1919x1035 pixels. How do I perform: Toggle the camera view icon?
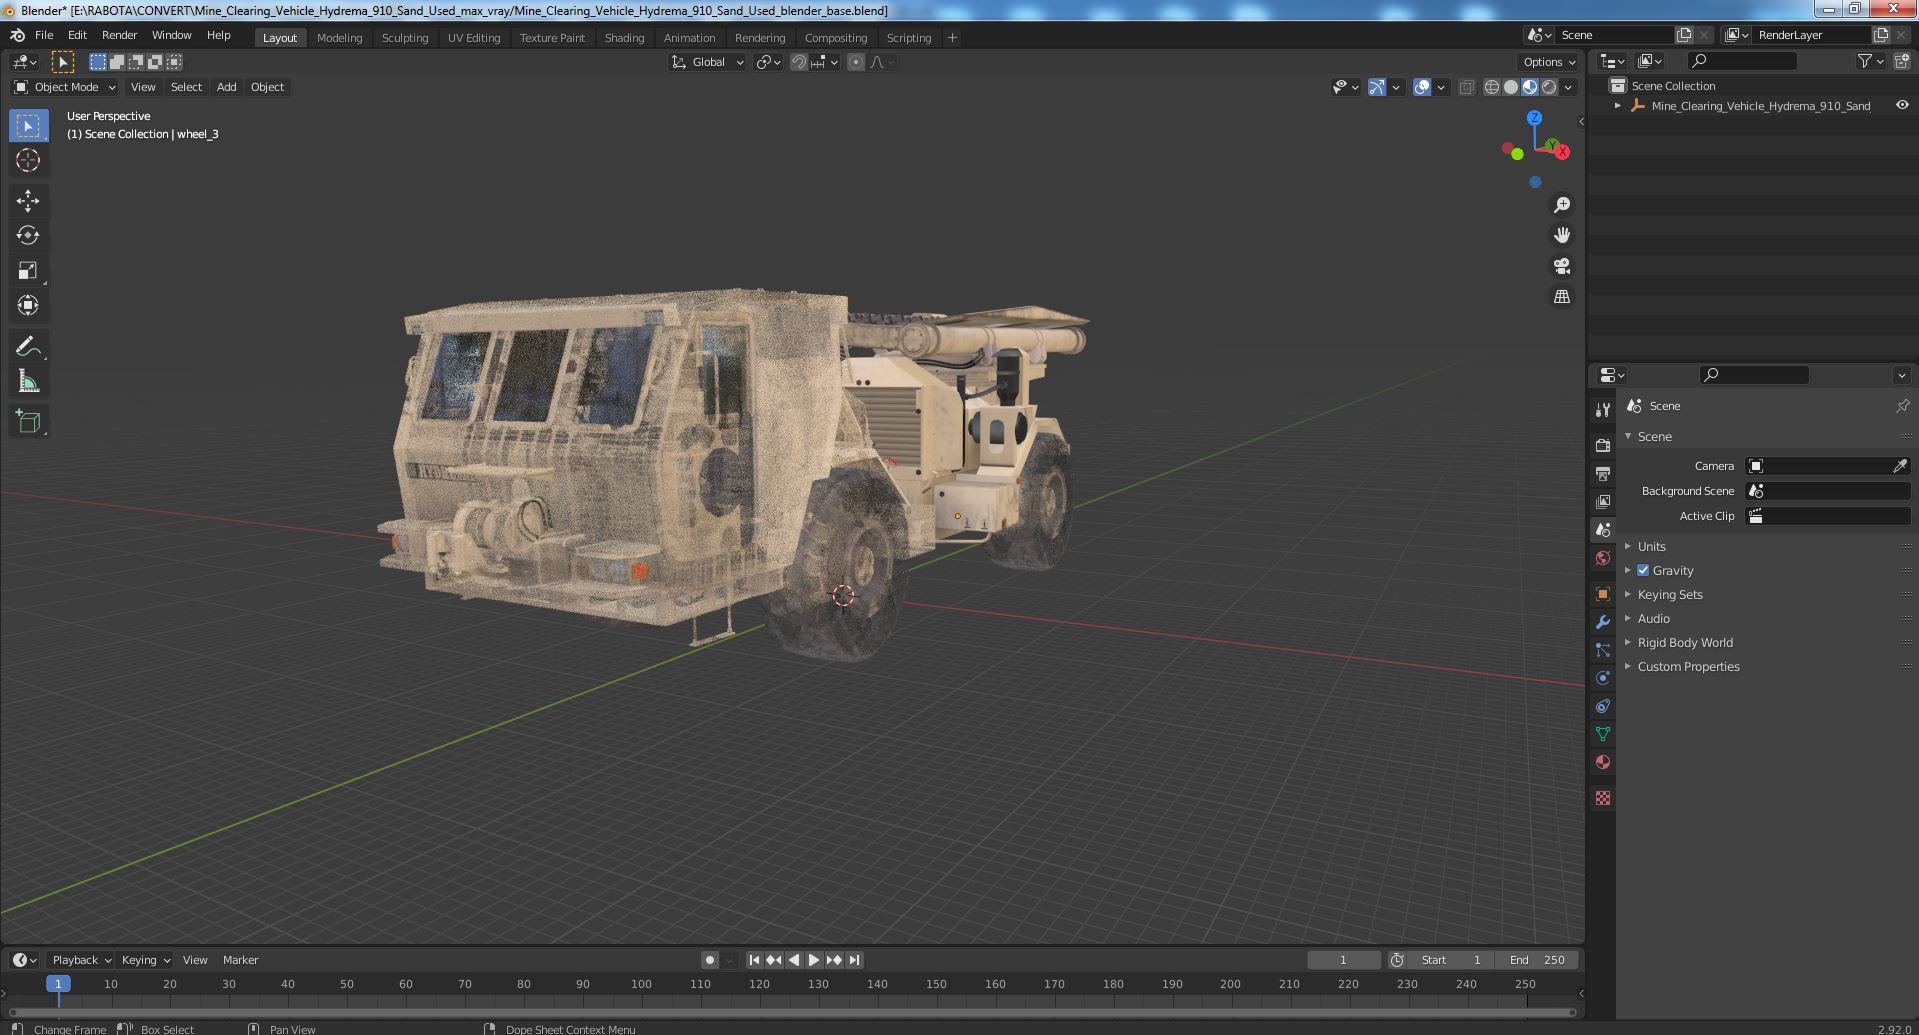point(1561,266)
